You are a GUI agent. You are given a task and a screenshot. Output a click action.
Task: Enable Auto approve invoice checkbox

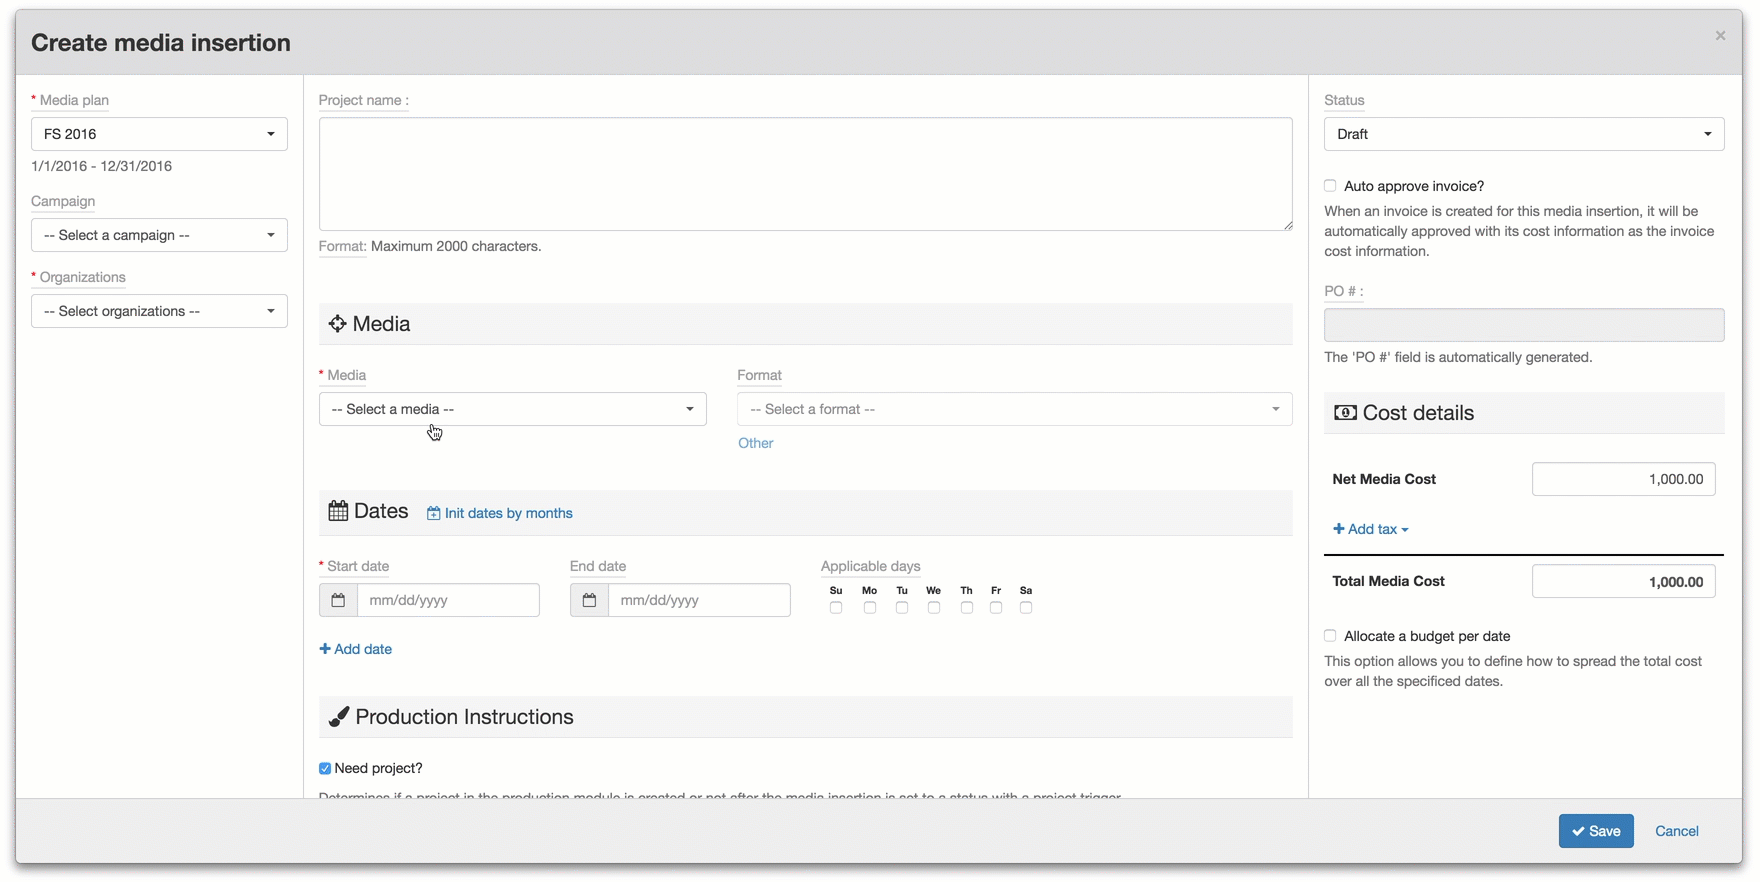(x=1330, y=186)
